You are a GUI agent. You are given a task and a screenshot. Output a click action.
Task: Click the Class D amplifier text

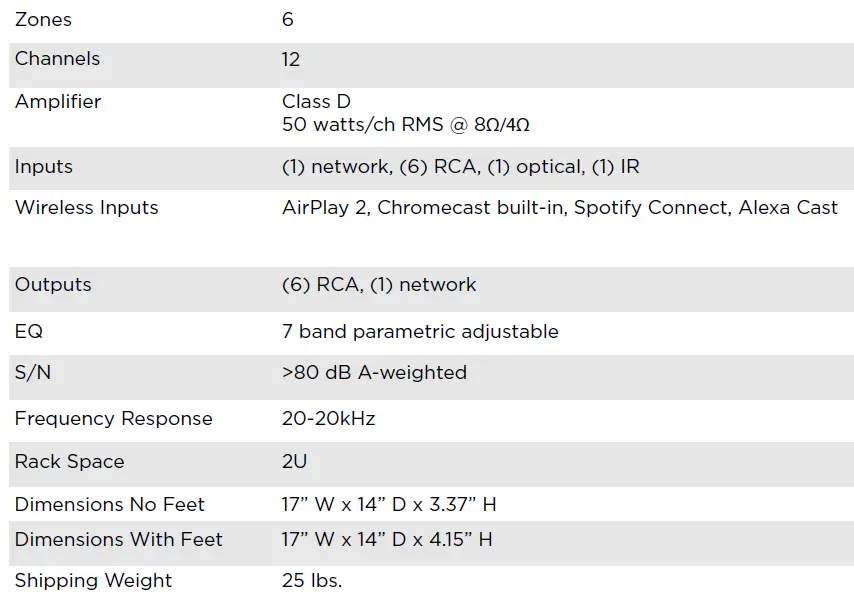(316, 102)
